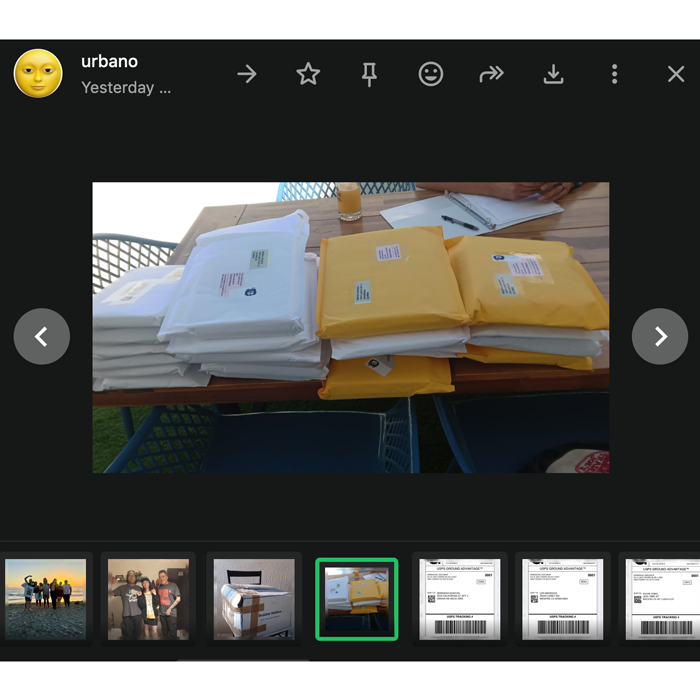700x700 pixels.
Task: Go to the previous image
Action: pyautogui.click(x=42, y=337)
